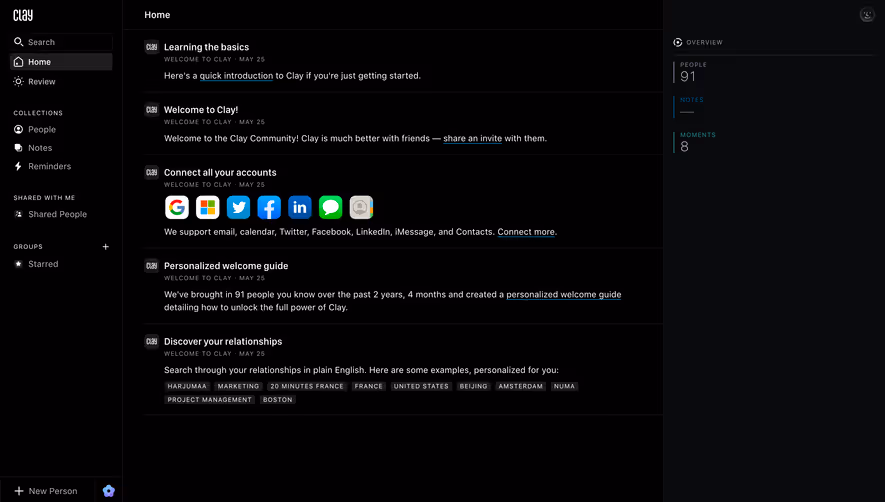Click Personalized welcome guide heading
Image resolution: width=885 pixels, height=502 pixels.
tap(226, 265)
